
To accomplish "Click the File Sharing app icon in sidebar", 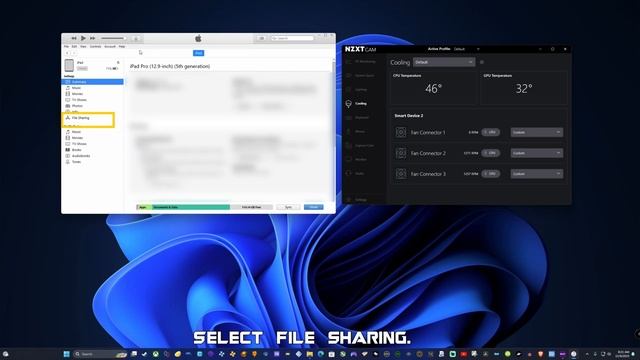I will pos(68,118).
